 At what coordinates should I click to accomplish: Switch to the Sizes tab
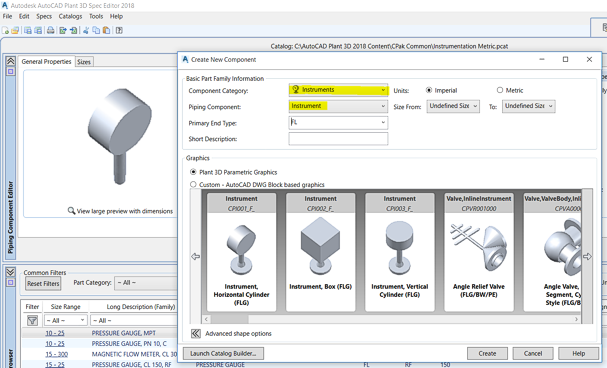[x=84, y=62]
